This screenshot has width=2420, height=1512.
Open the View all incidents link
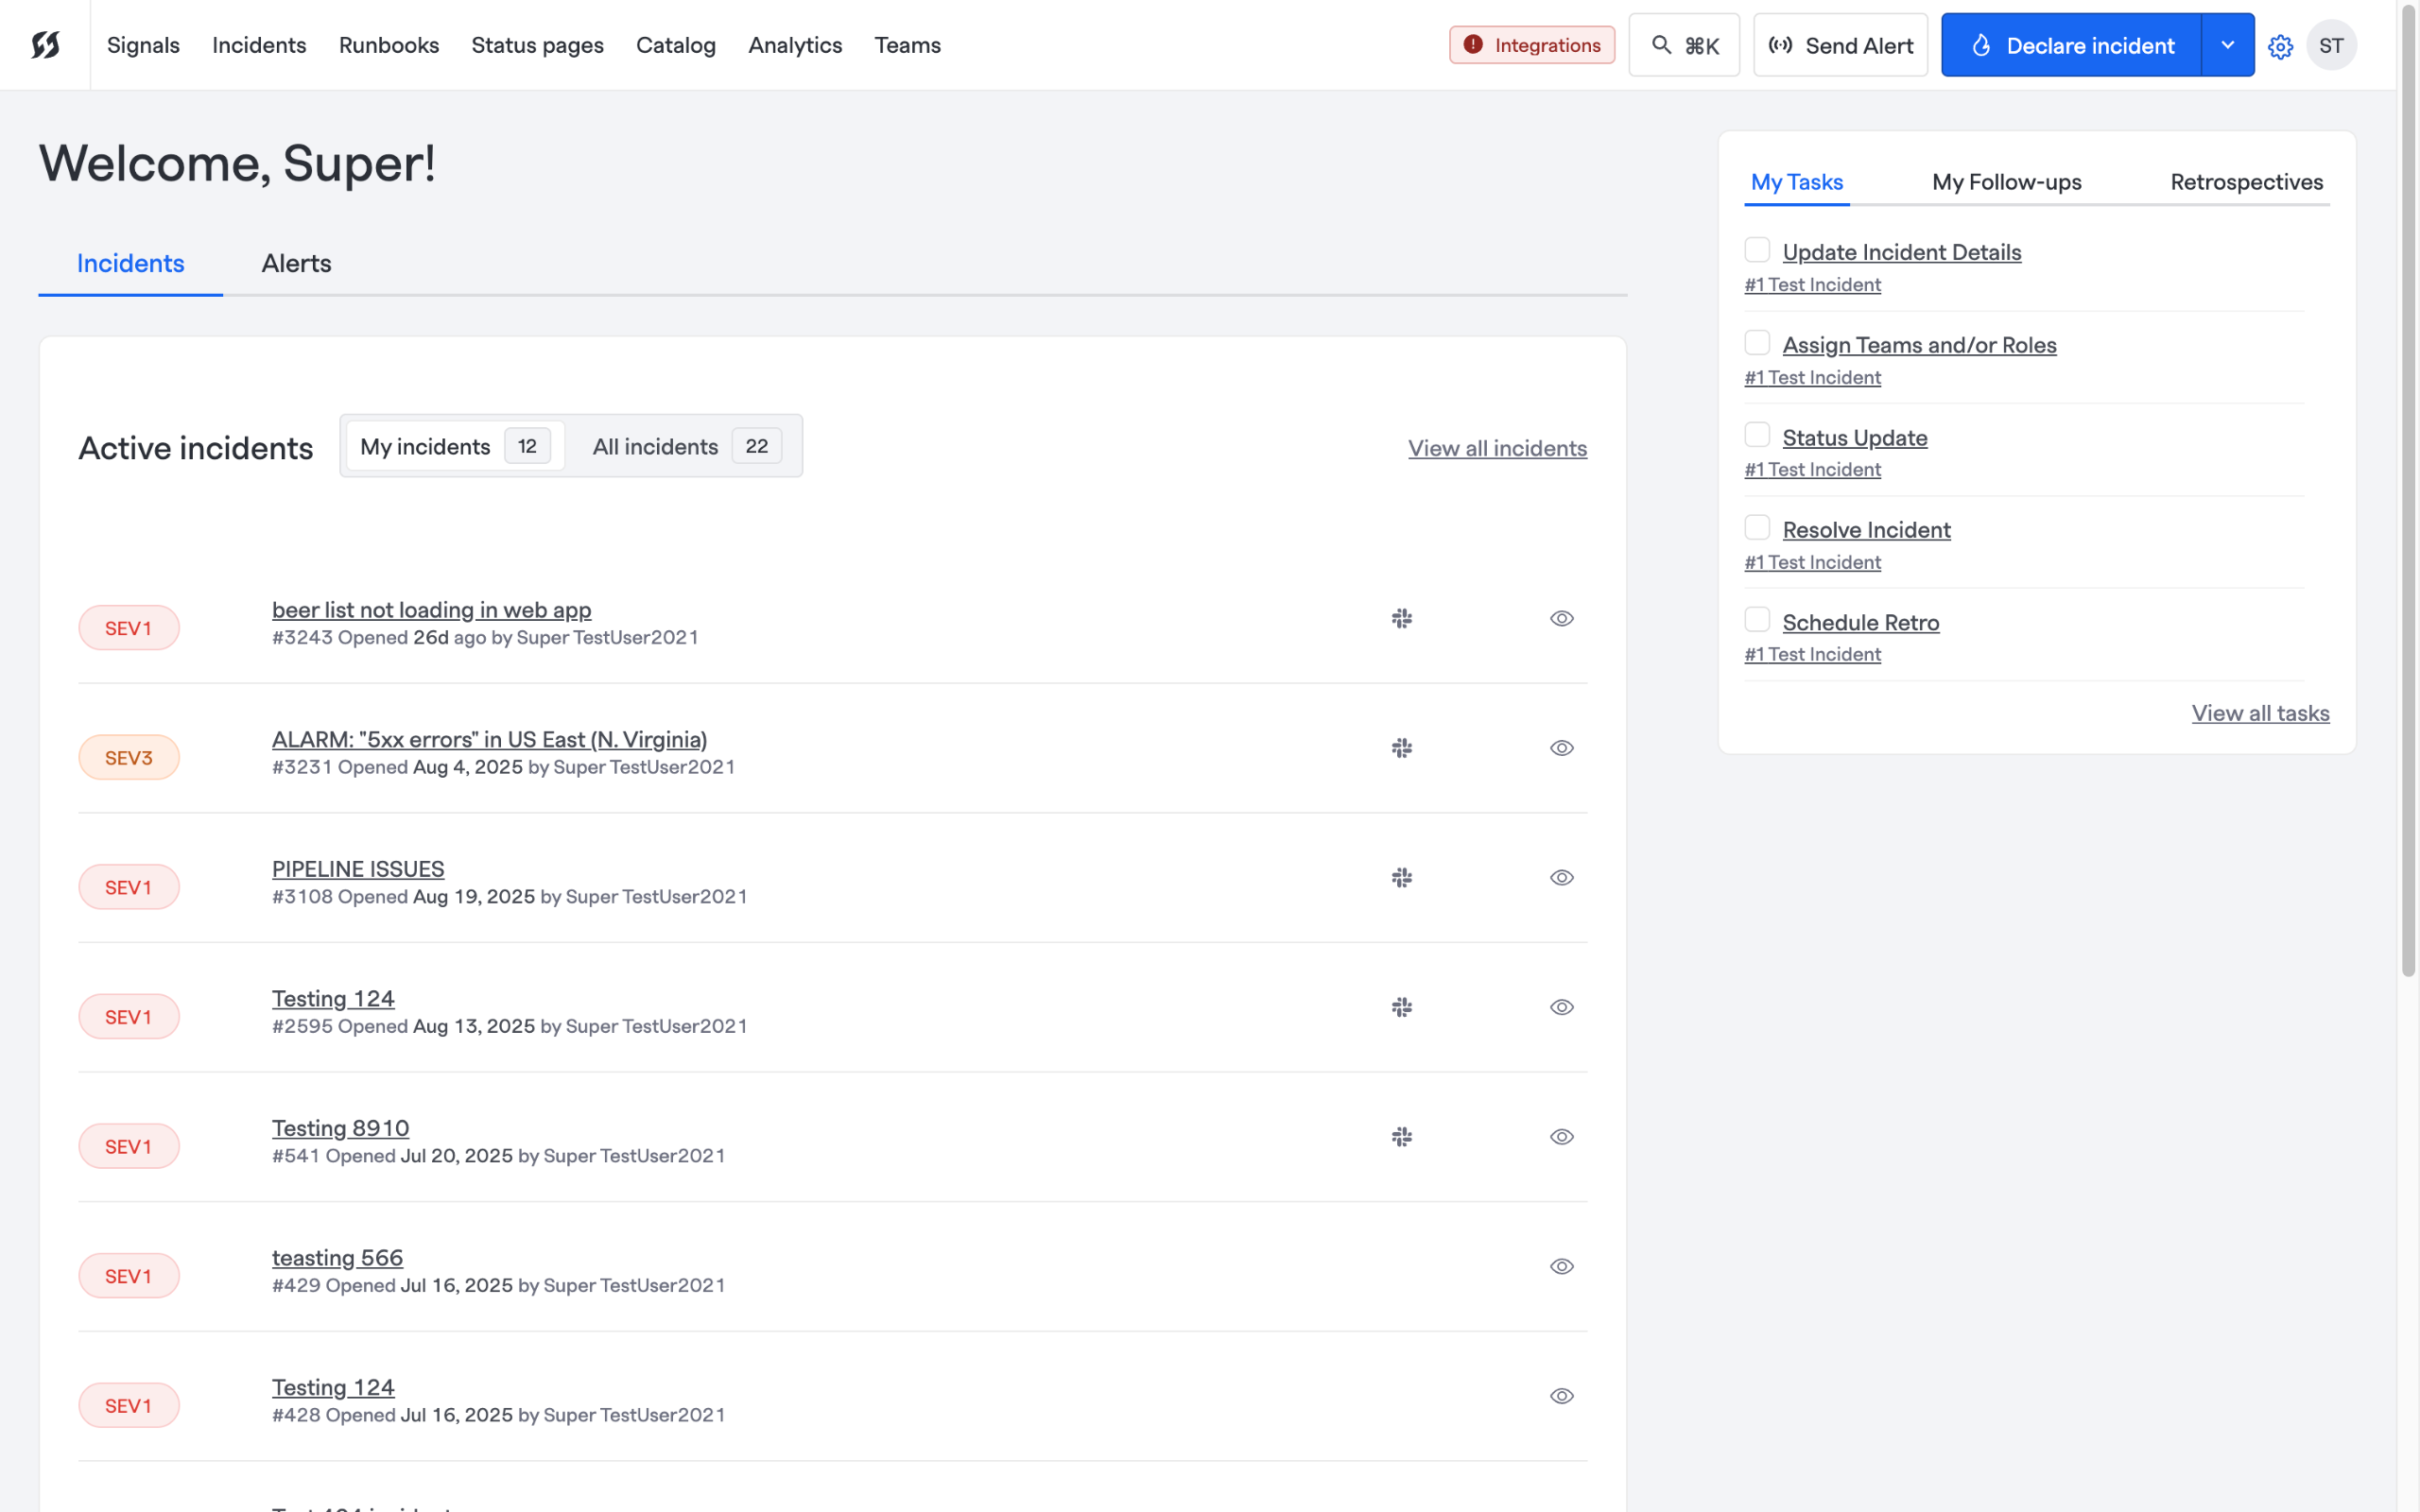(x=1497, y=448)
